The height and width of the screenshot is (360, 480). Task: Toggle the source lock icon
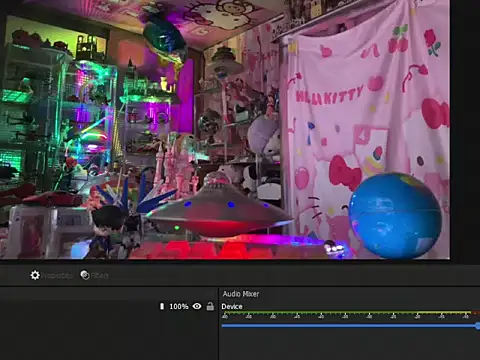click(210, 306)
